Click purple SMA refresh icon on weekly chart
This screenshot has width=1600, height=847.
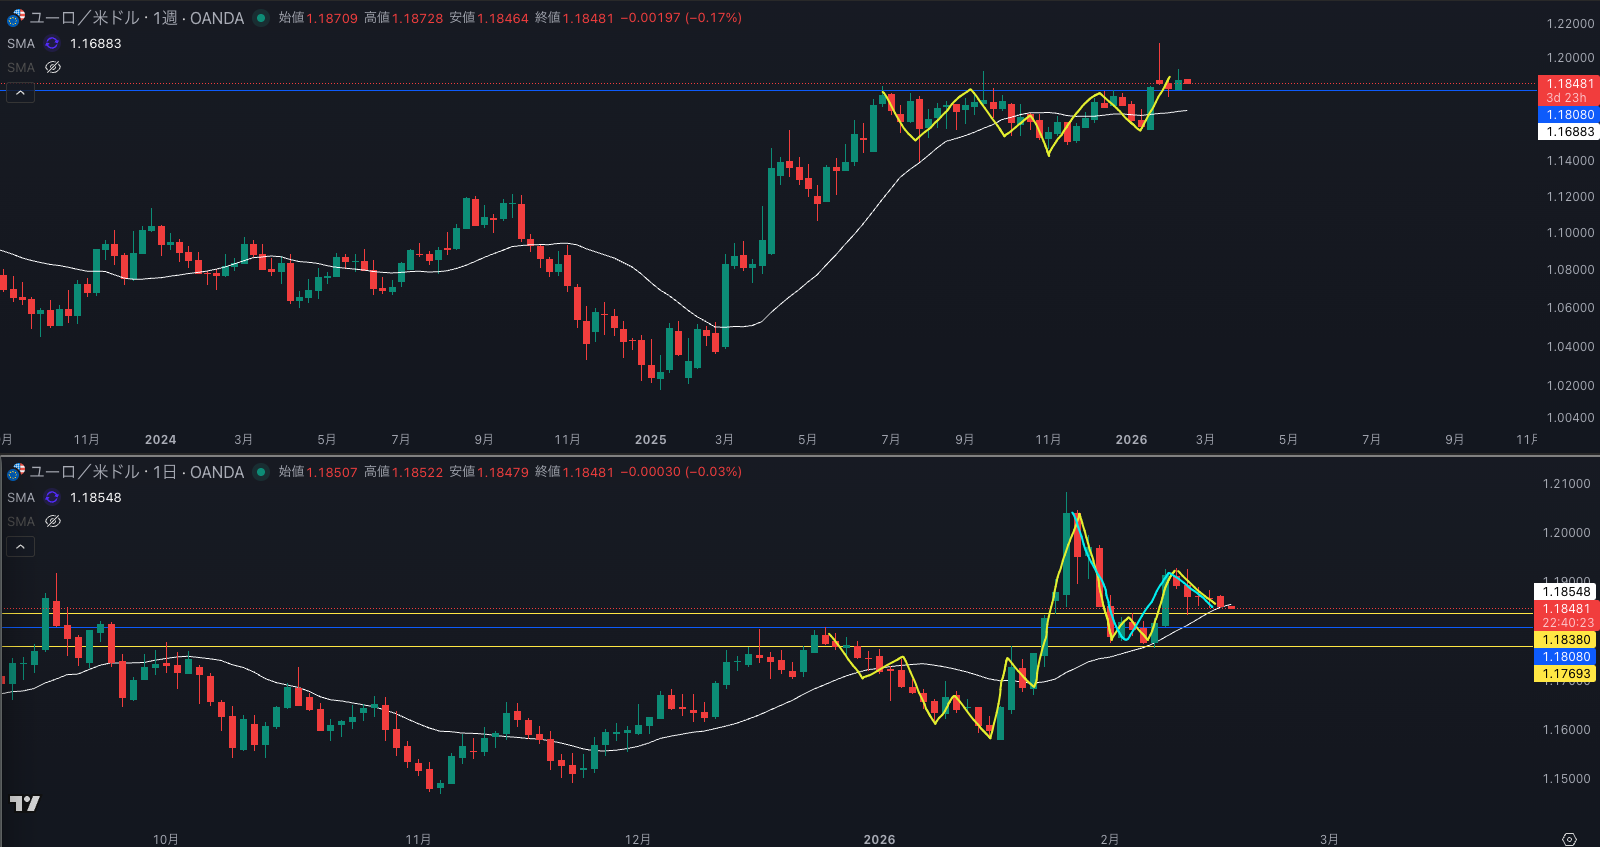[x=52, y=43]
